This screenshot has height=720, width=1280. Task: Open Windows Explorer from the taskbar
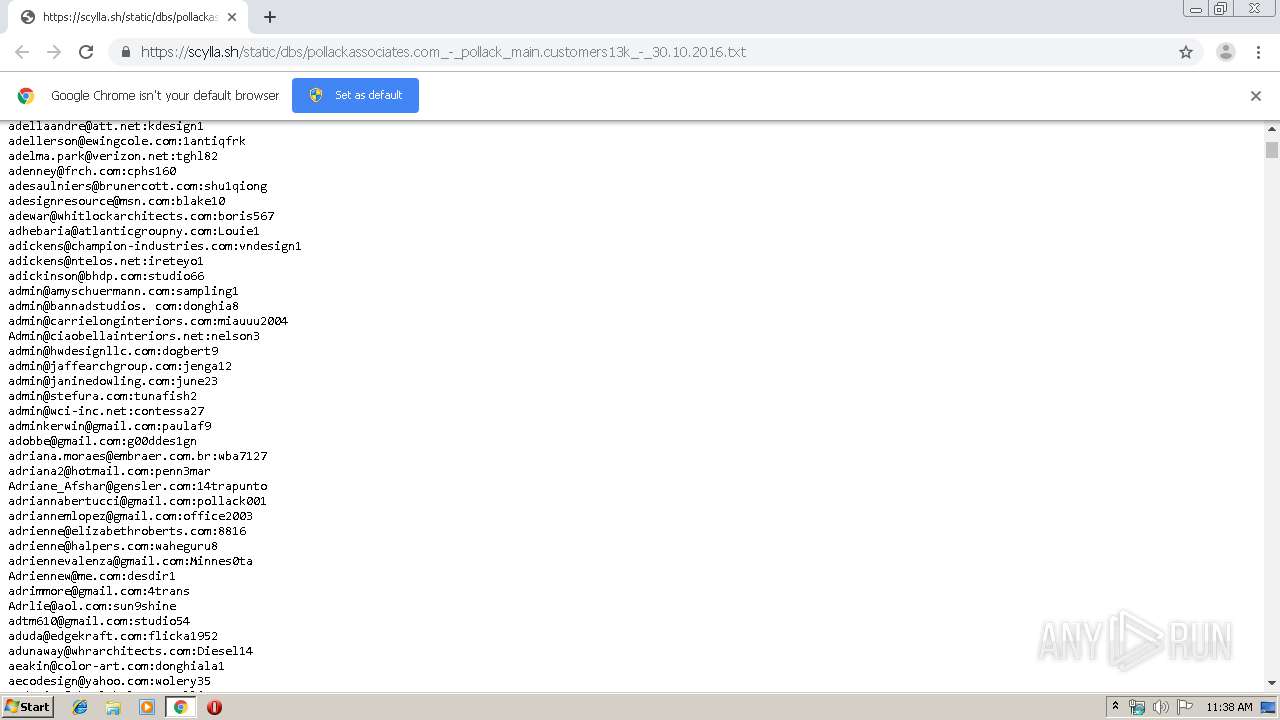tap(113, 707)
